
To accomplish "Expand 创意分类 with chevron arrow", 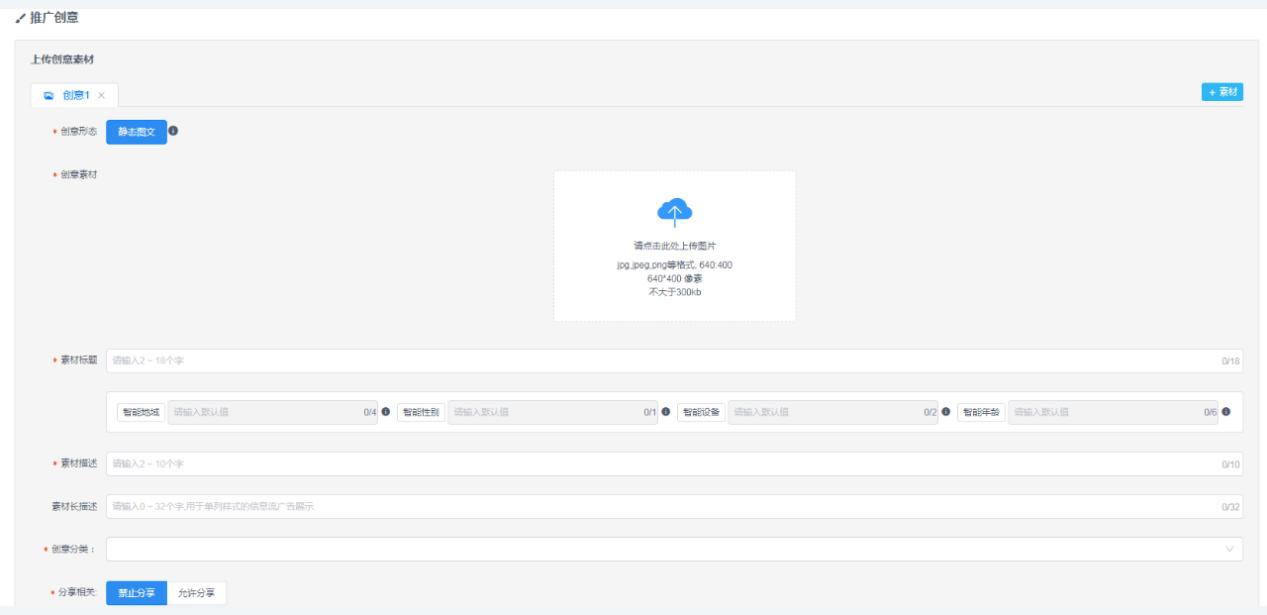I will click(1229, 549).
